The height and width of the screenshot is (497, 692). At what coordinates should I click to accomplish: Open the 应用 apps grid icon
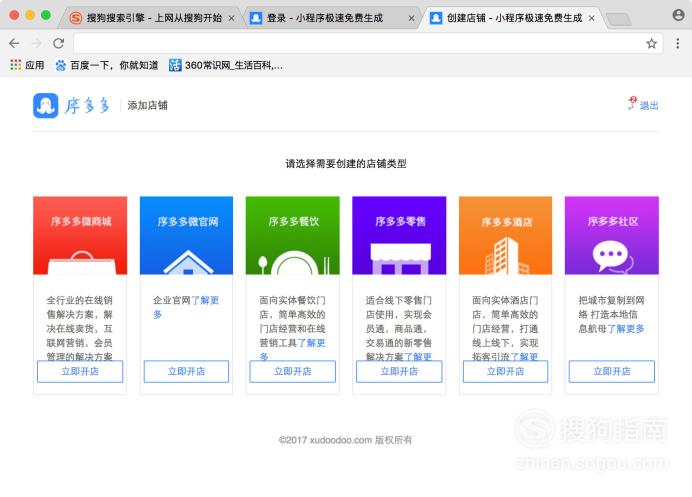coord(15,65)
